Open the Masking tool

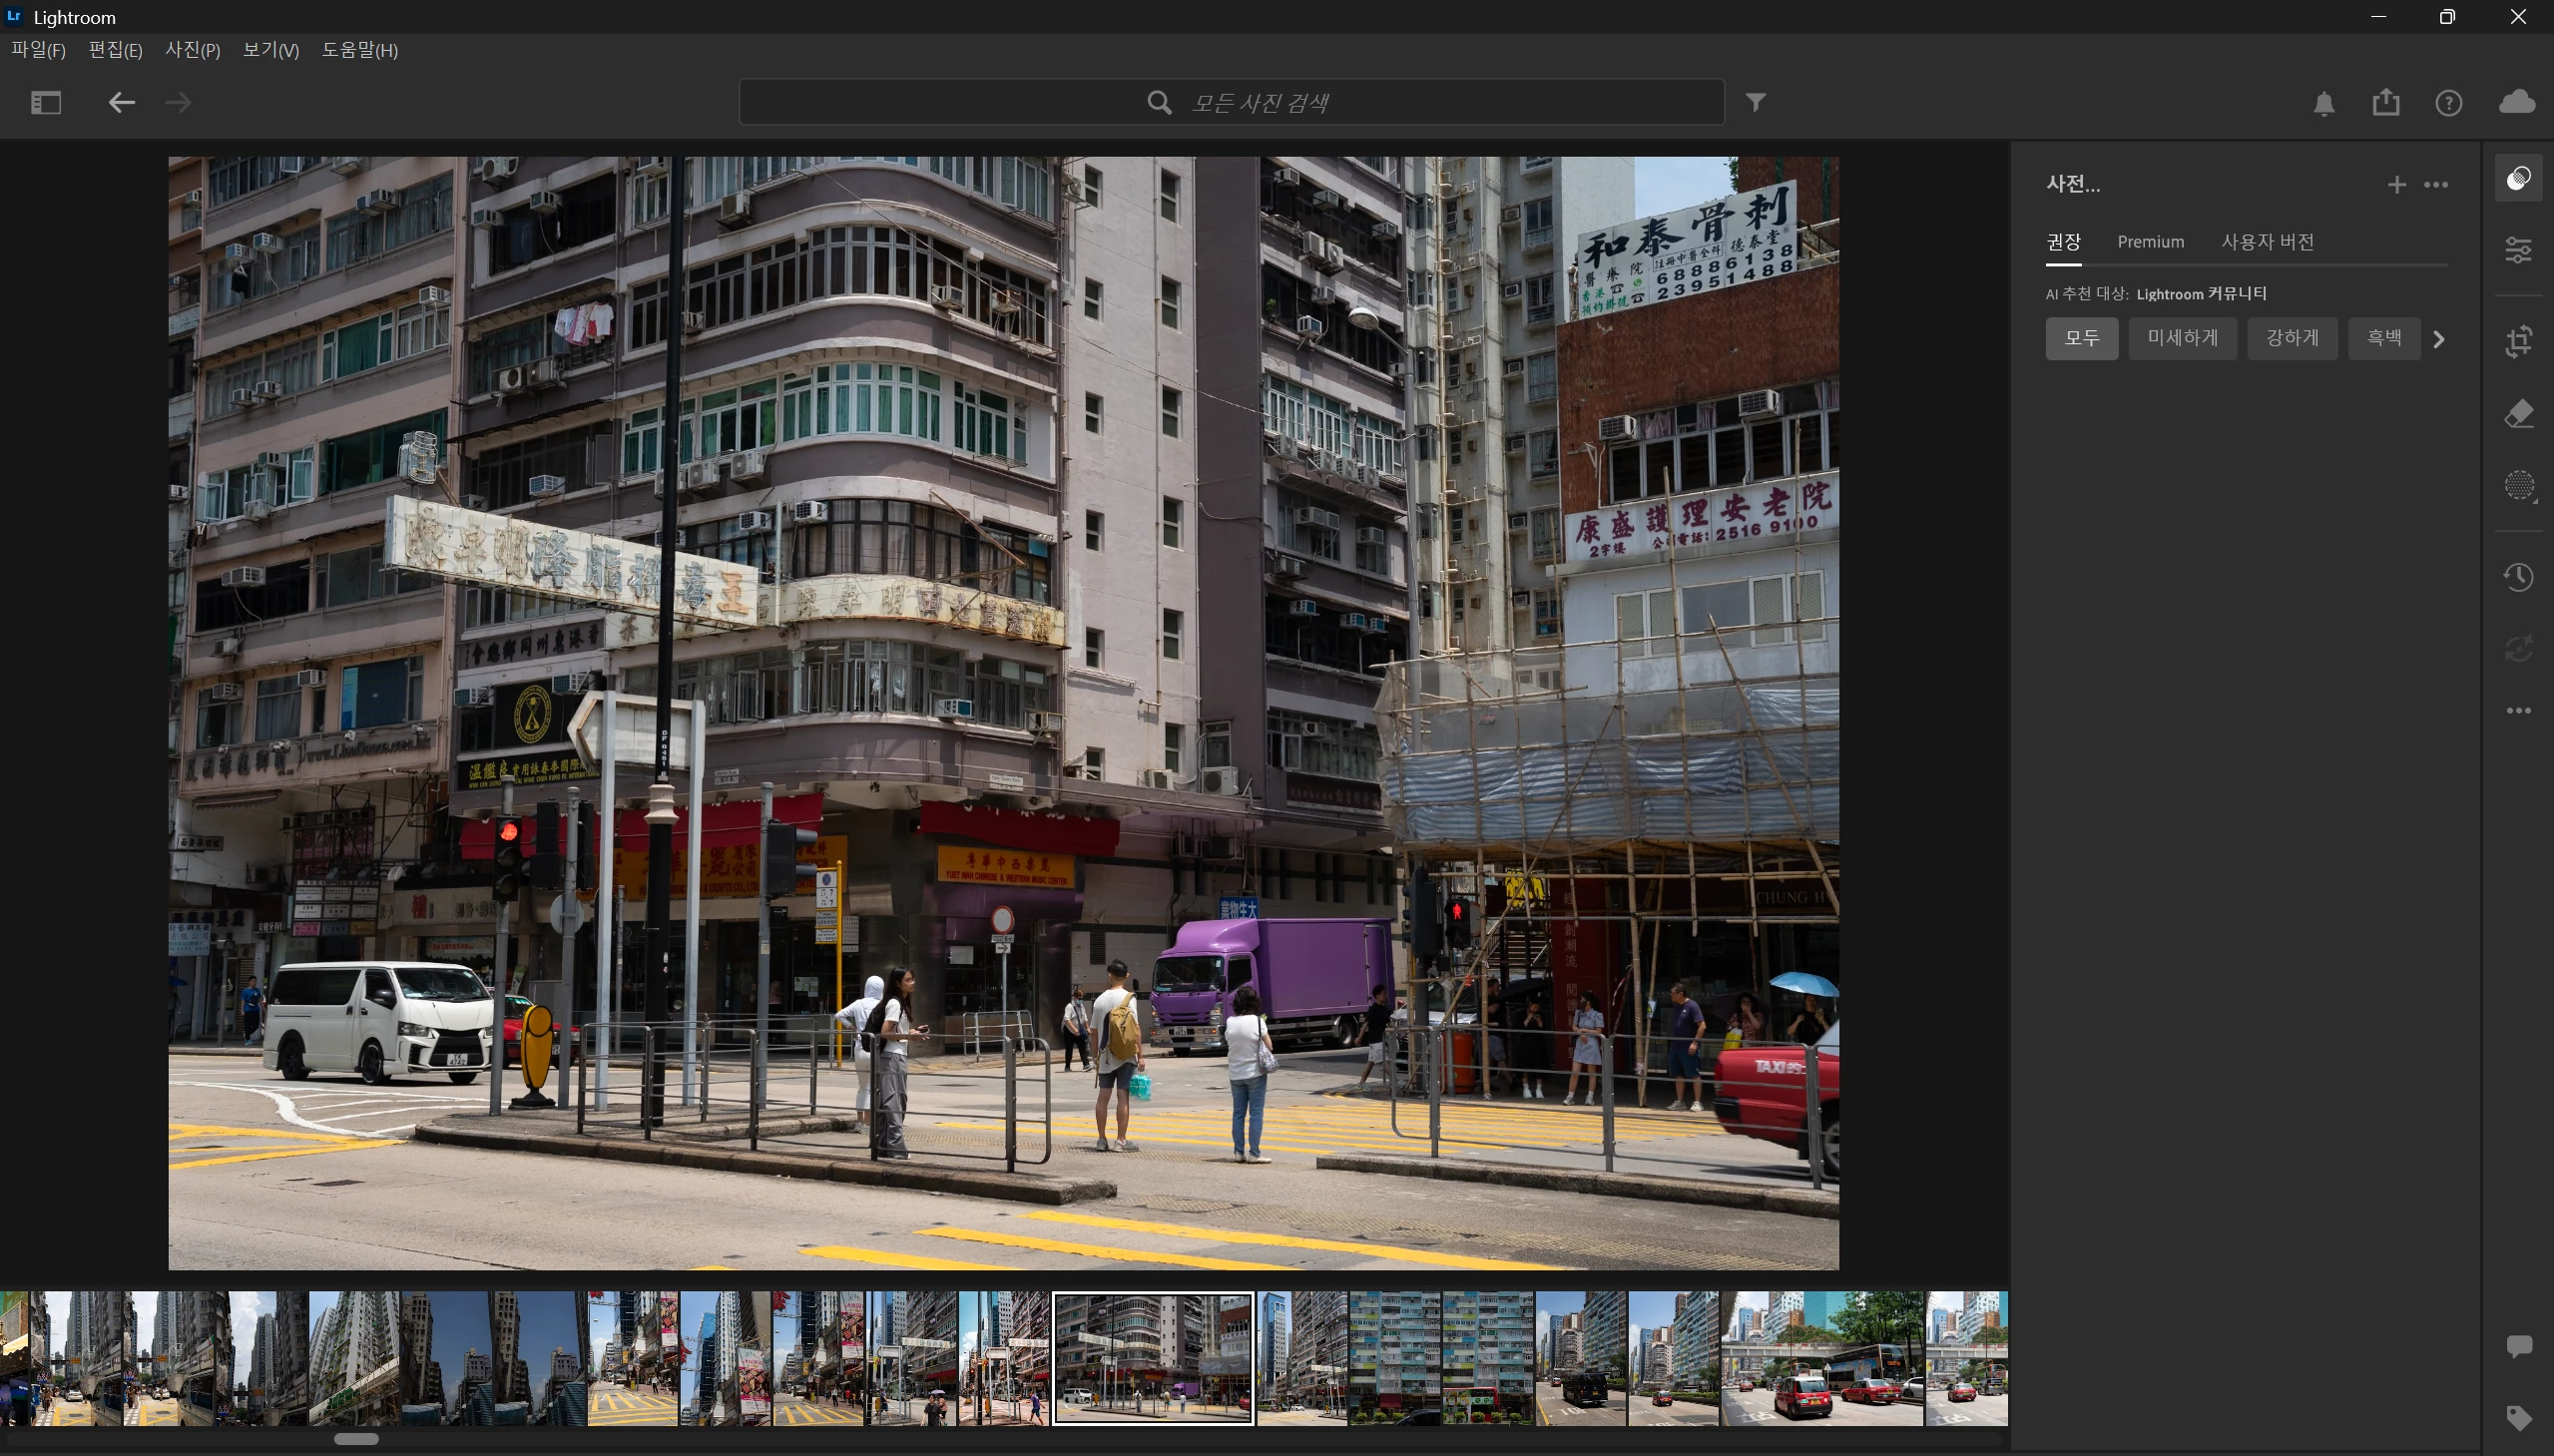point(2518,486)
